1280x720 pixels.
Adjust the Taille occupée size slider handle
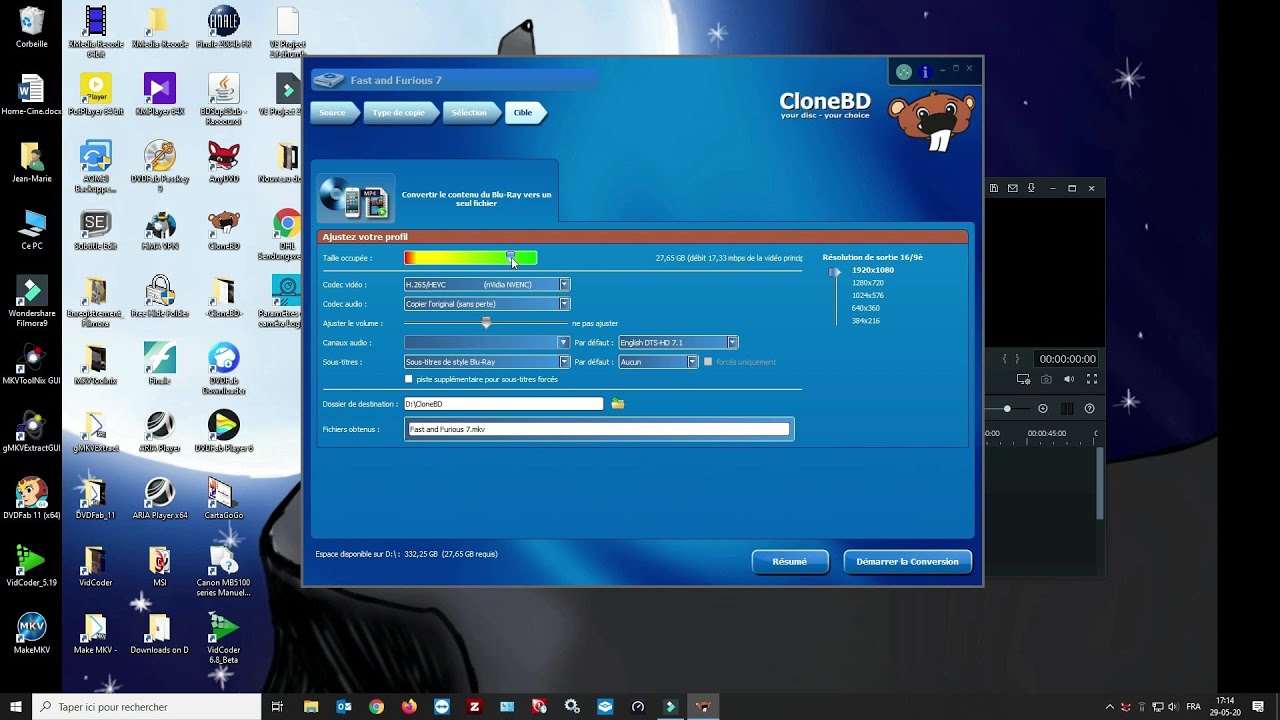[x=511, y=258]
